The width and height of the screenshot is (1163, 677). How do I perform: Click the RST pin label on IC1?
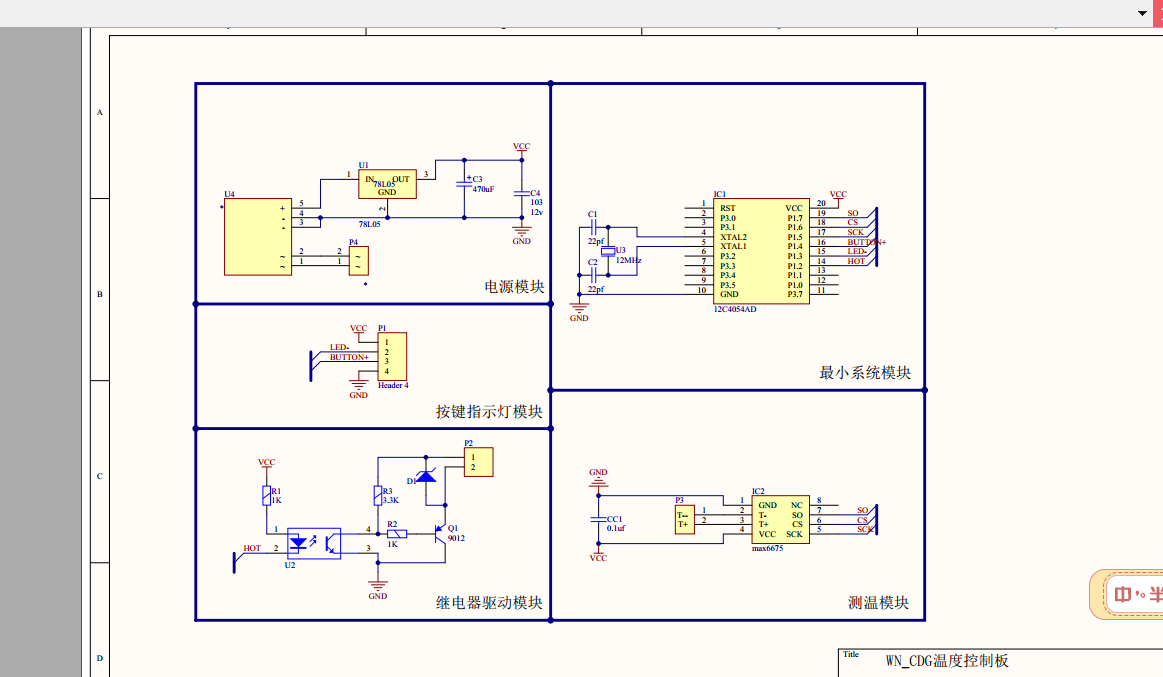[728, 208]
